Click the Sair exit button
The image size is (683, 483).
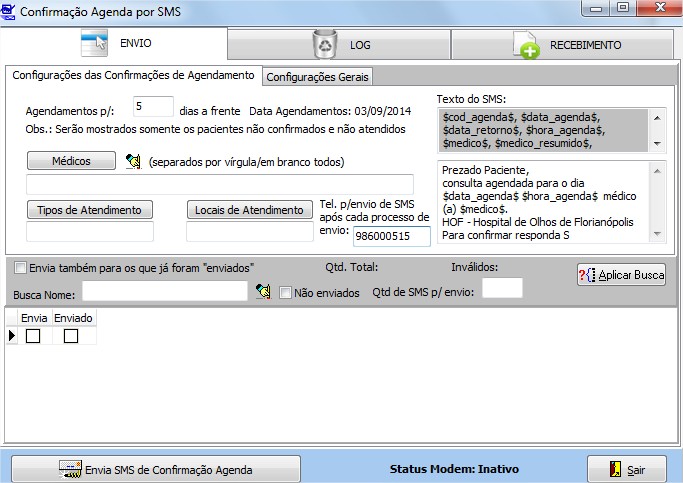(626, 468)
